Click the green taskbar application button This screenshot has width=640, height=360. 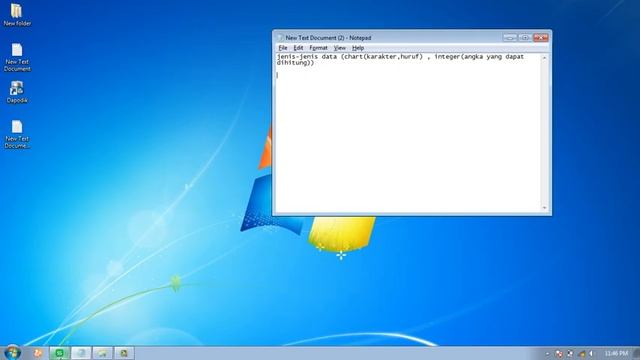tap(60, 353)
